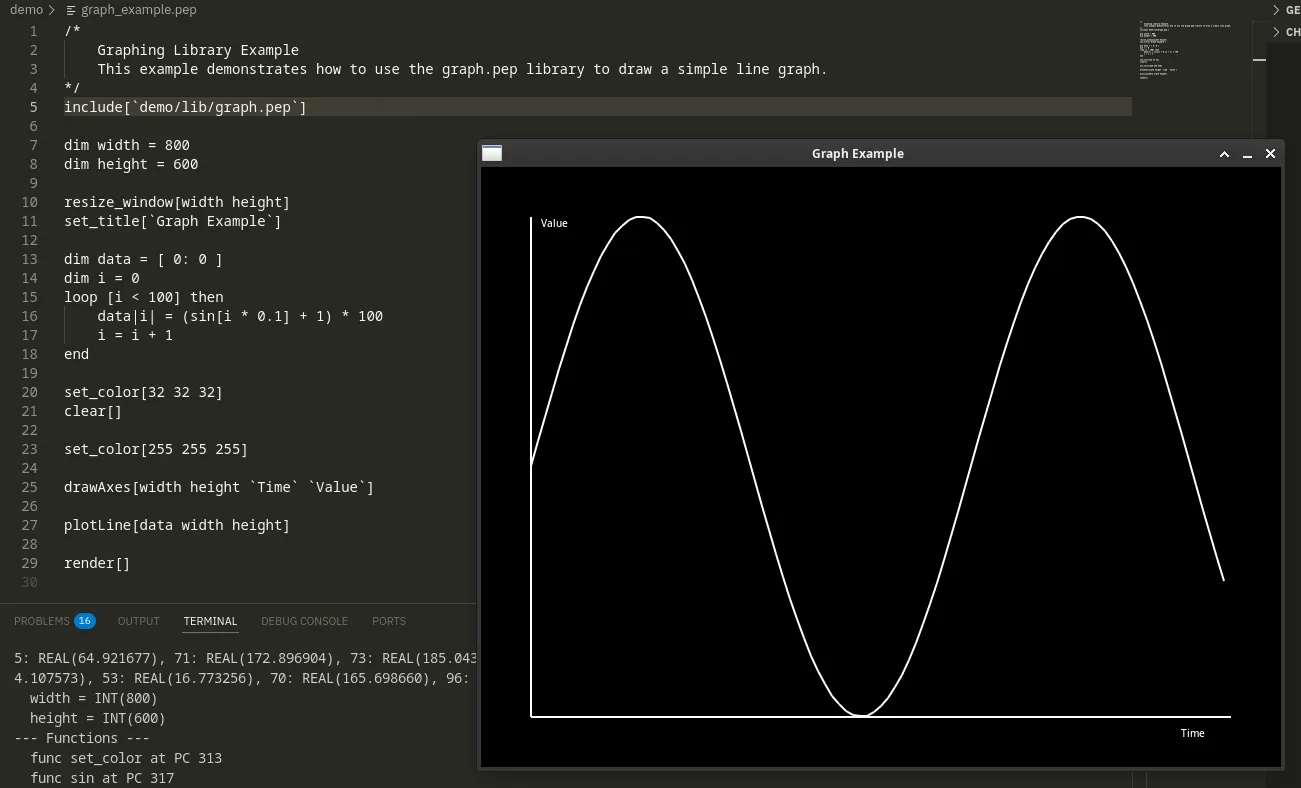Screen dimensions: 1301x788
Task: Select the Terminal tab
Action: [x=210, y=621]
